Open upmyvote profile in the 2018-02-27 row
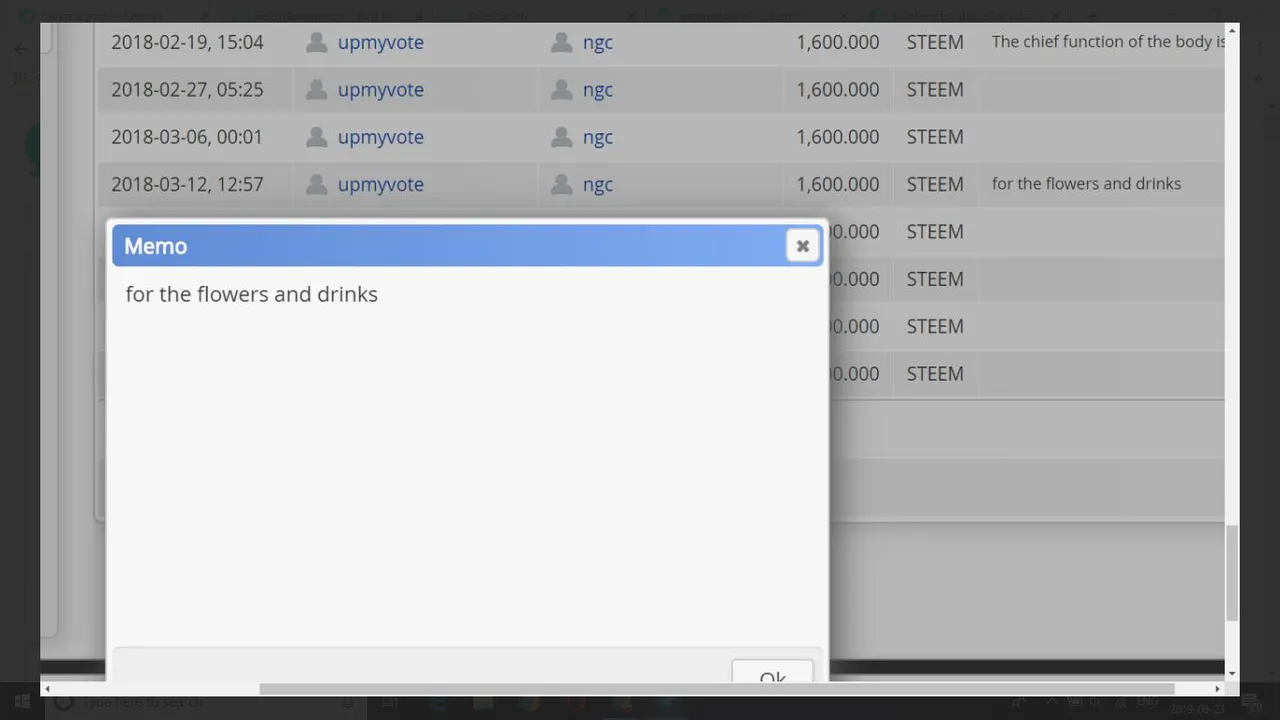1280x720 pixels. [x=381, y=89]
